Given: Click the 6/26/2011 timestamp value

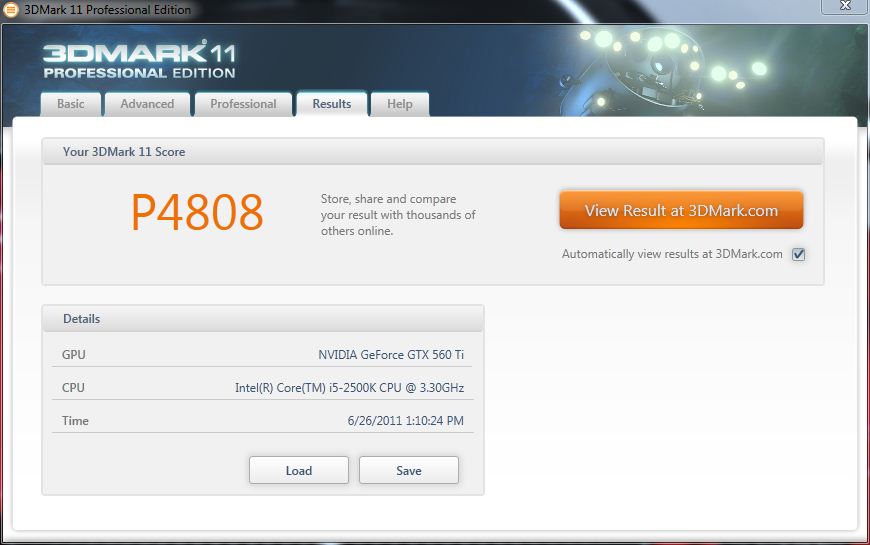Looking at the screenshot, I should [x=405, y=421].
